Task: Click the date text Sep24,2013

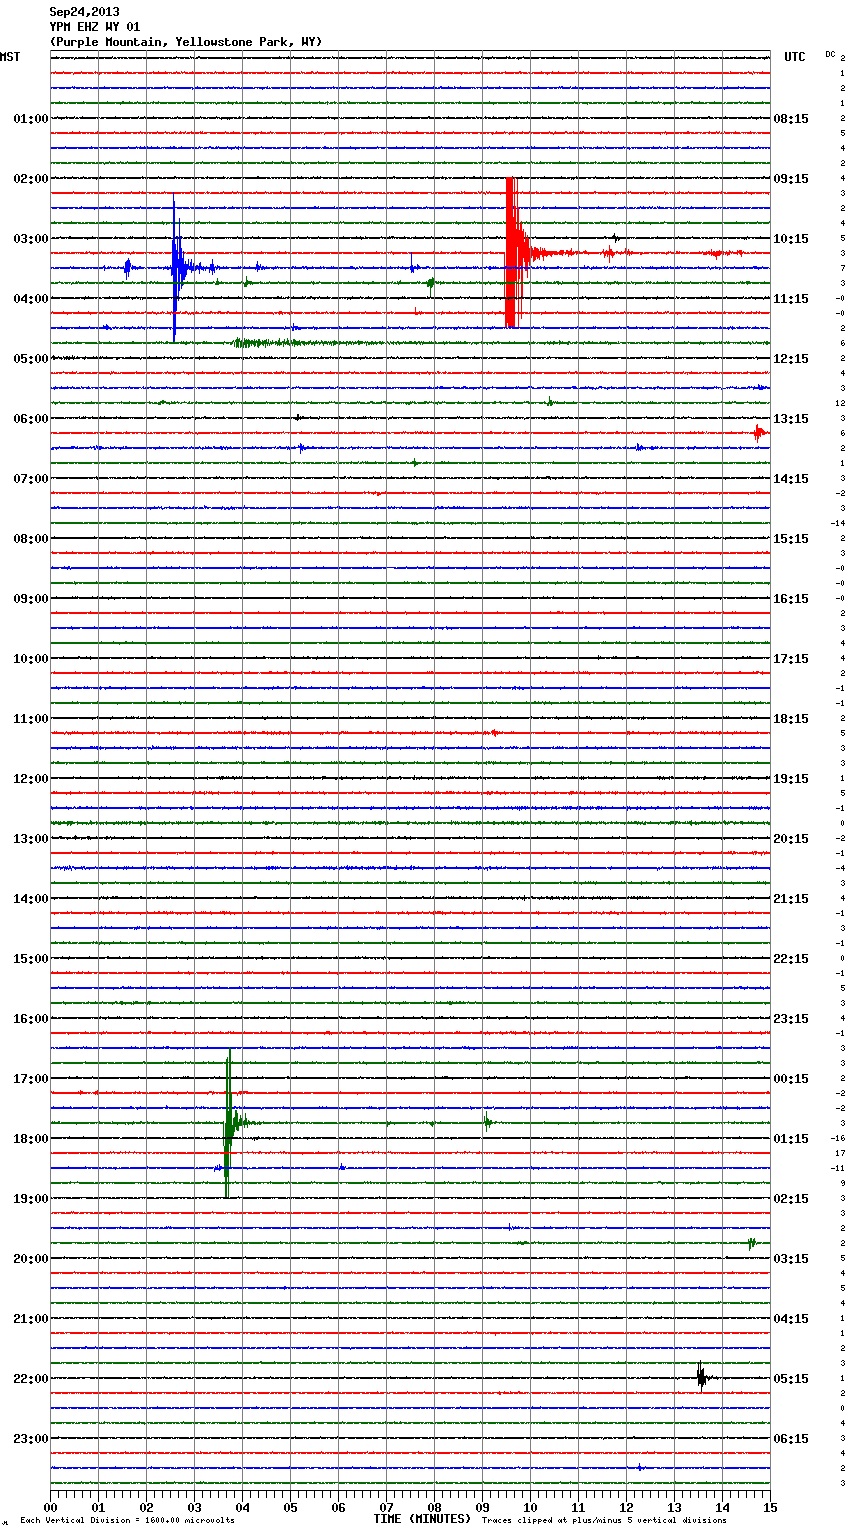Action: coord(84,12)
